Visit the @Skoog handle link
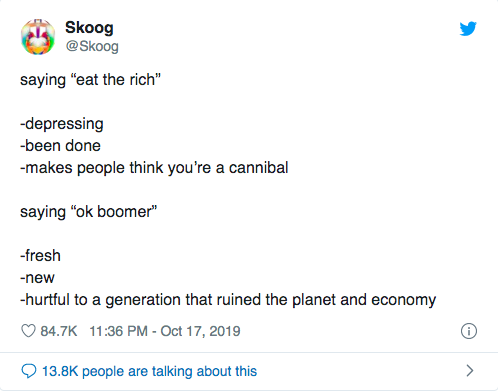The image size is (498, 392). point(92,46)
